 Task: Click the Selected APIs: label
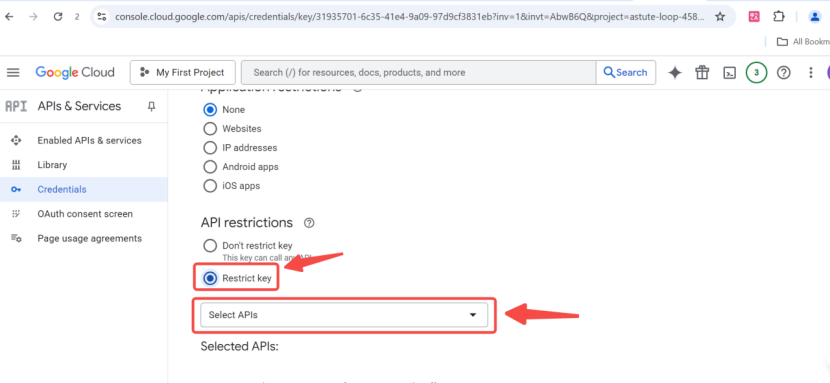(239, 346)
